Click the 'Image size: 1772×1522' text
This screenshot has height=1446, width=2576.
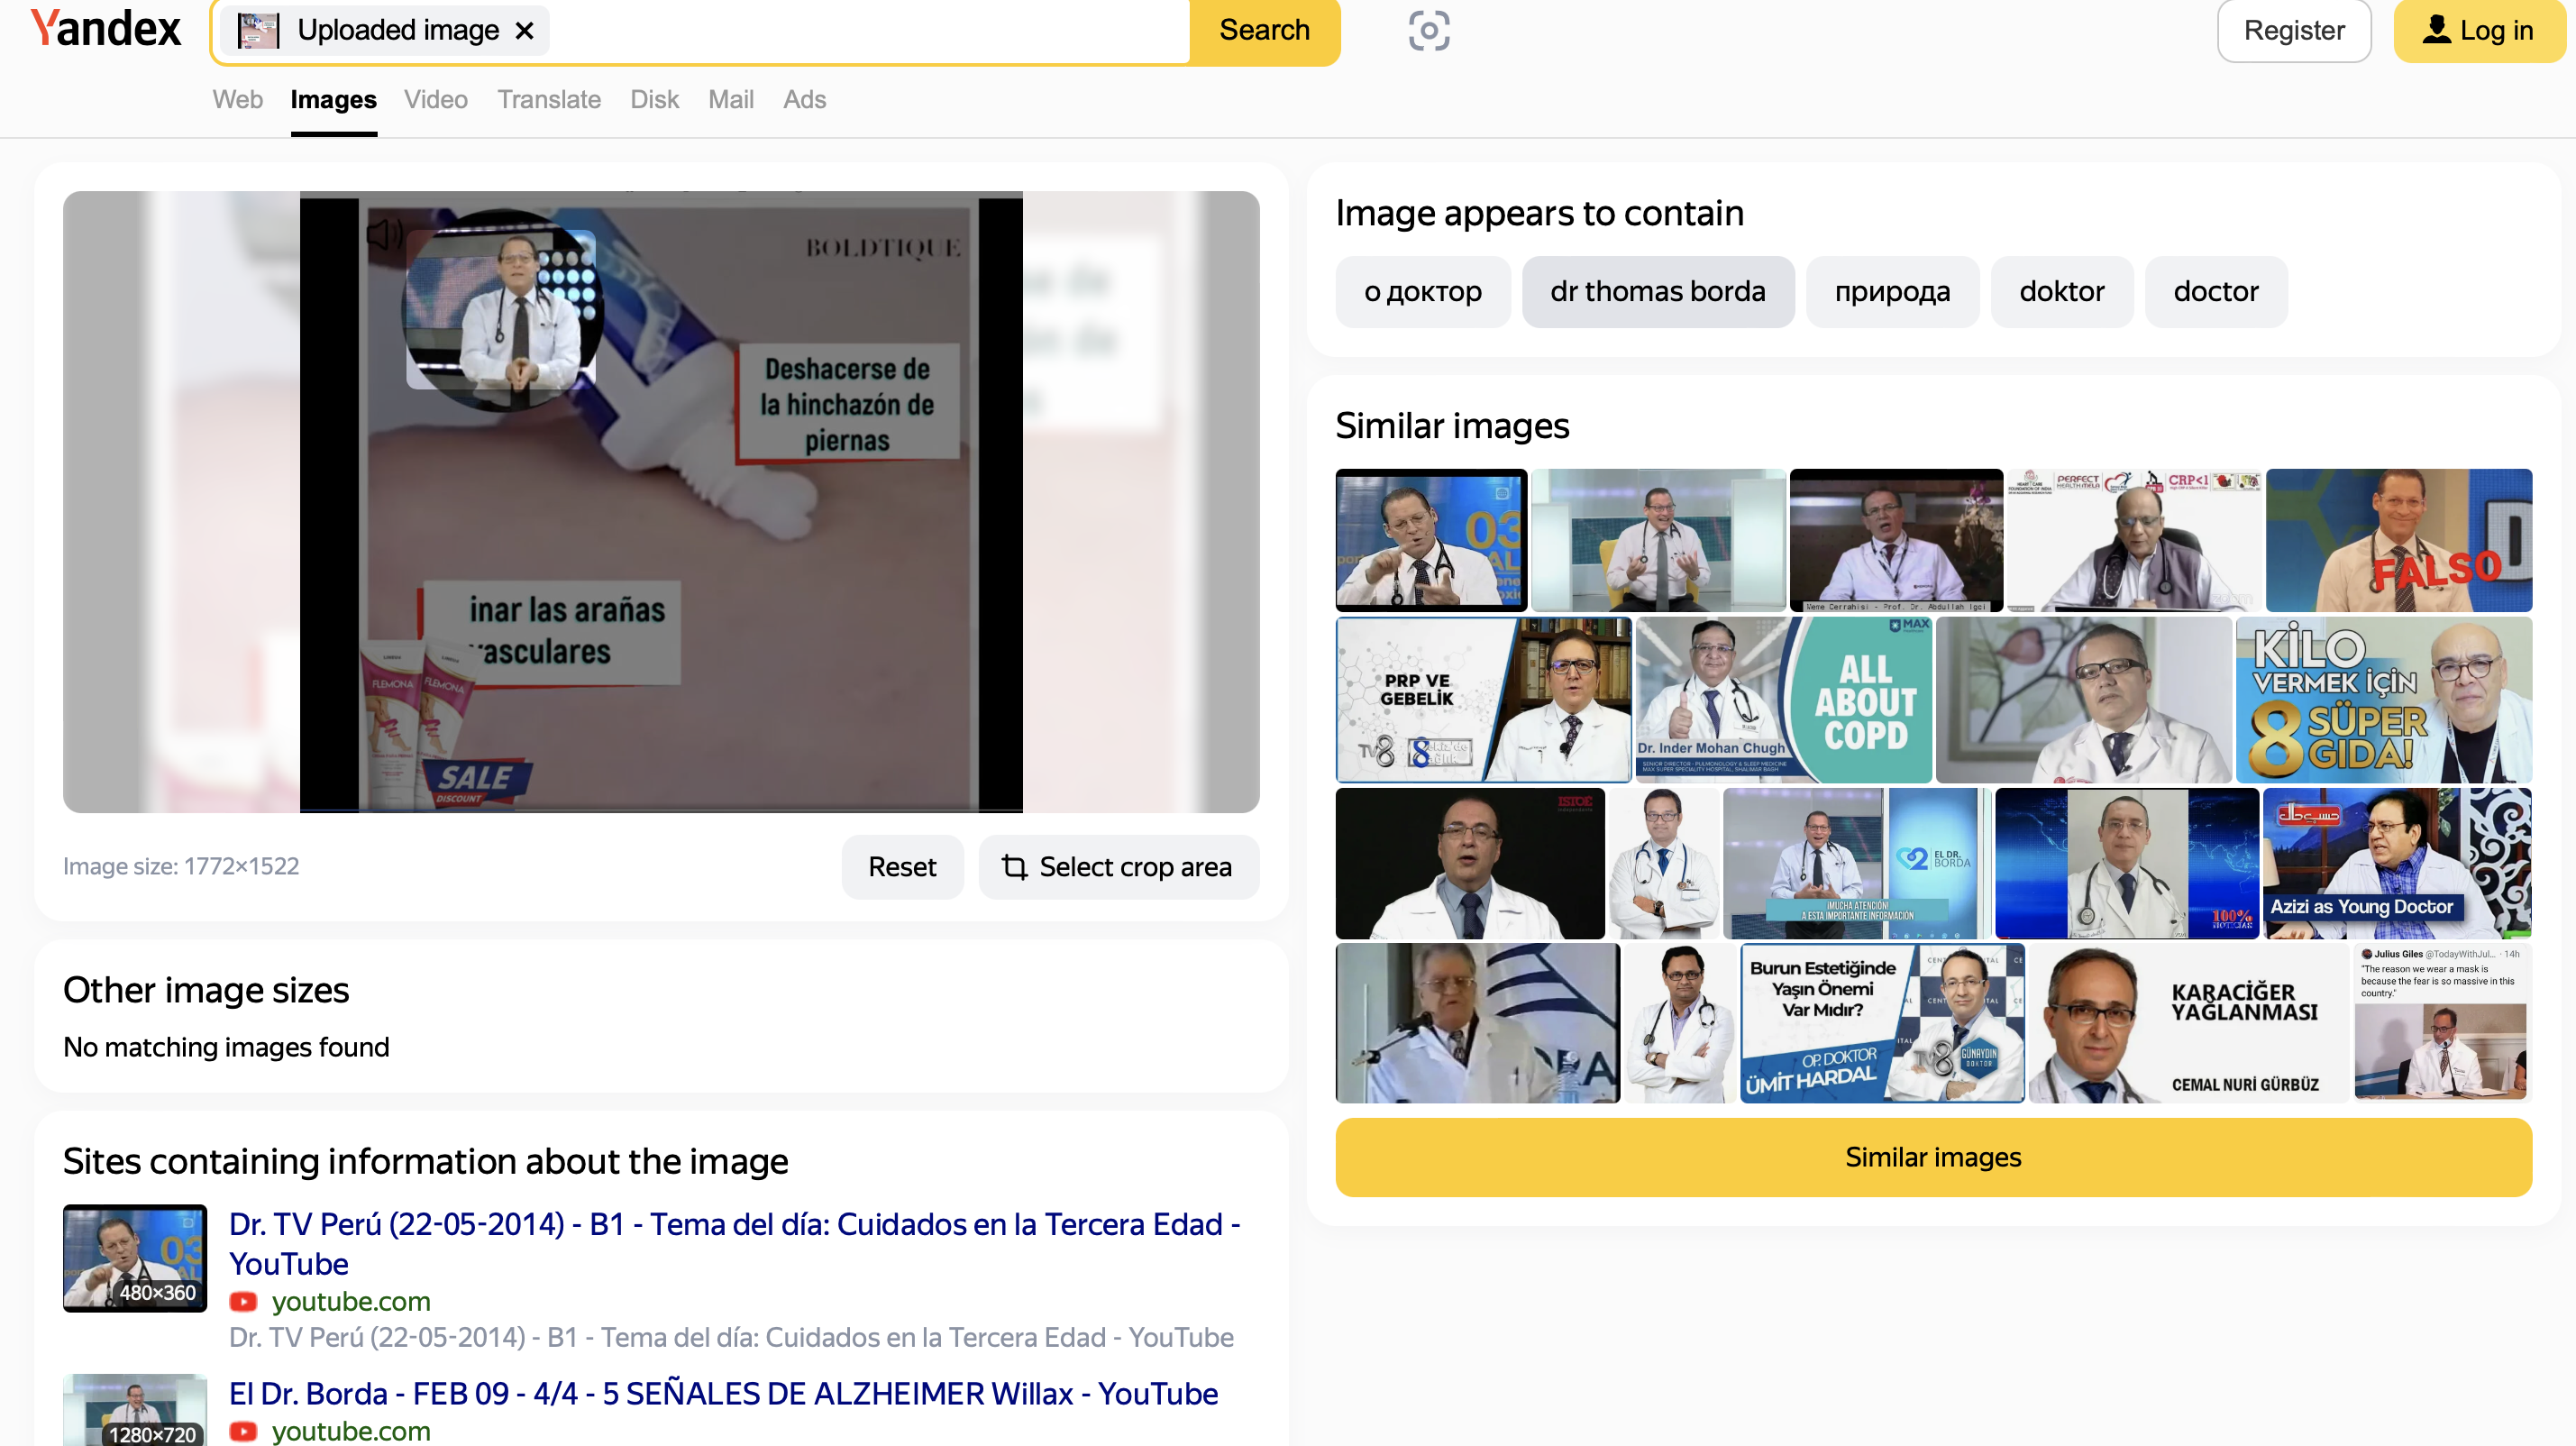(181, 866)
